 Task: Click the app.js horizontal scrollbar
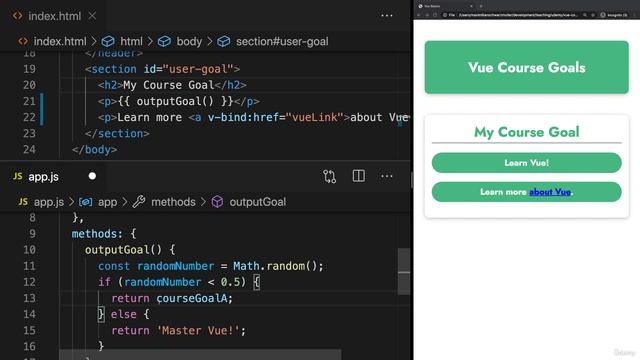pos(200,354)
